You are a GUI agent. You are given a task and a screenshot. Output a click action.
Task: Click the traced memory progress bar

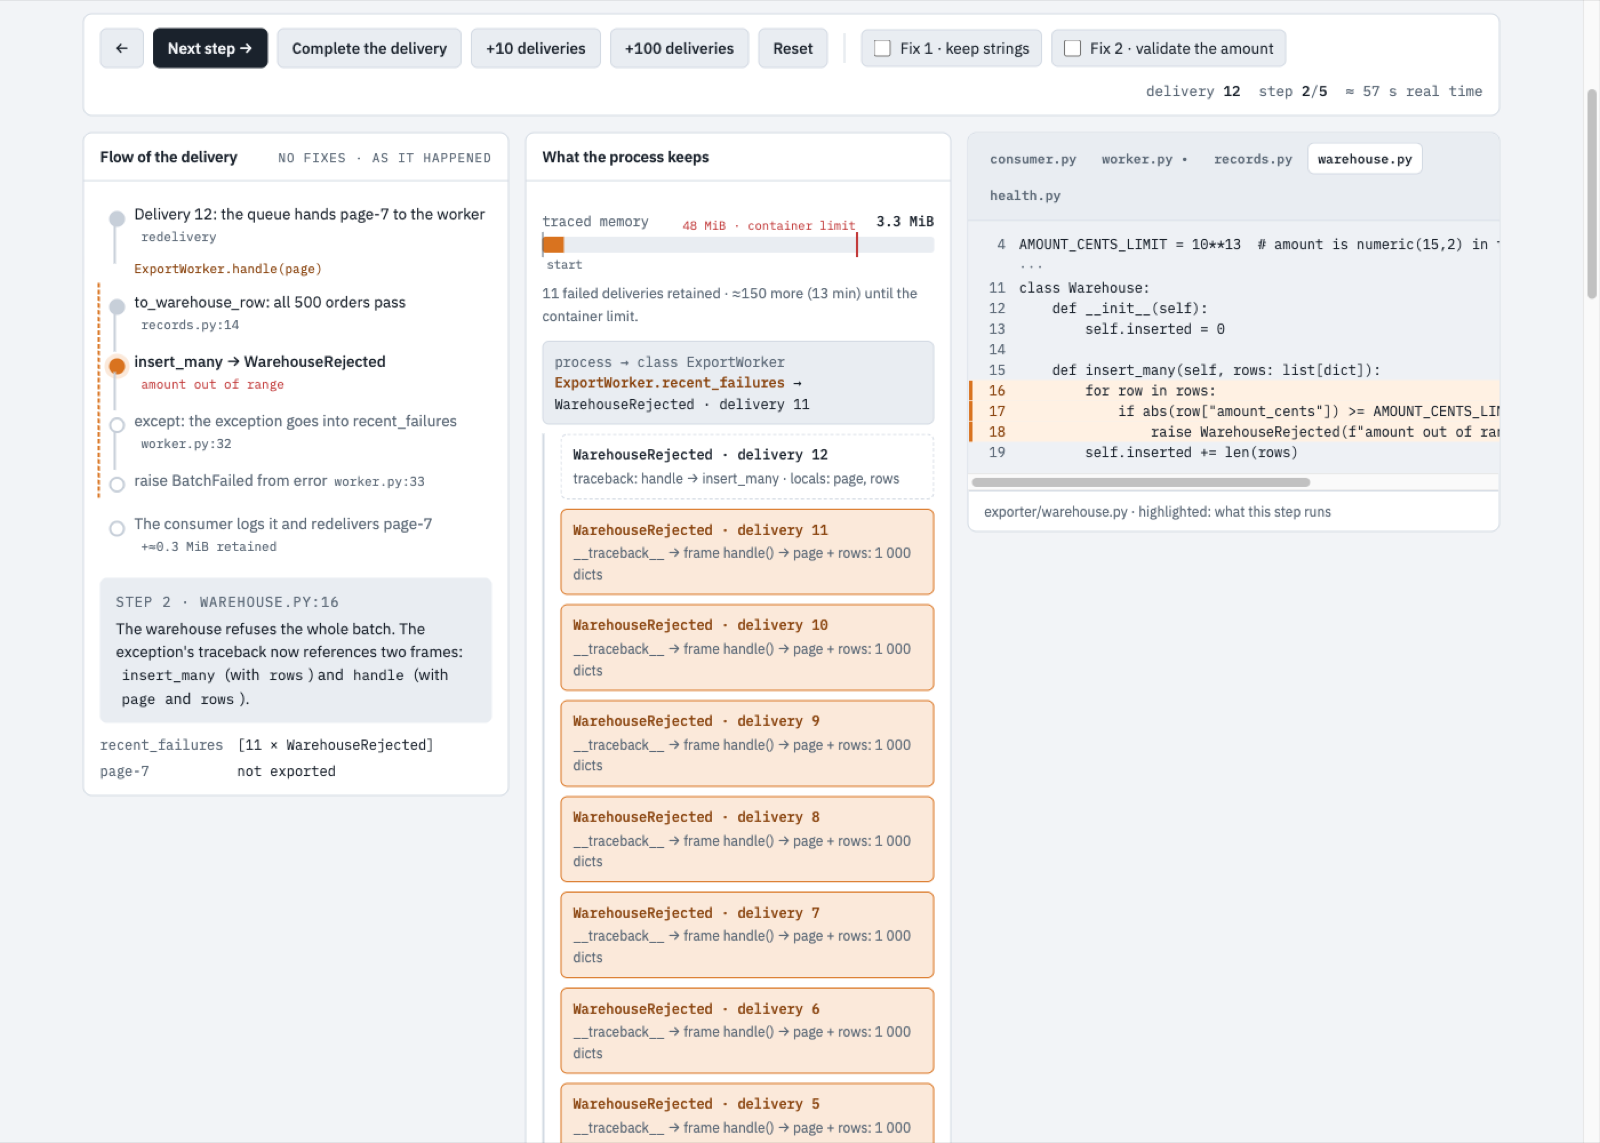point(738,245)
